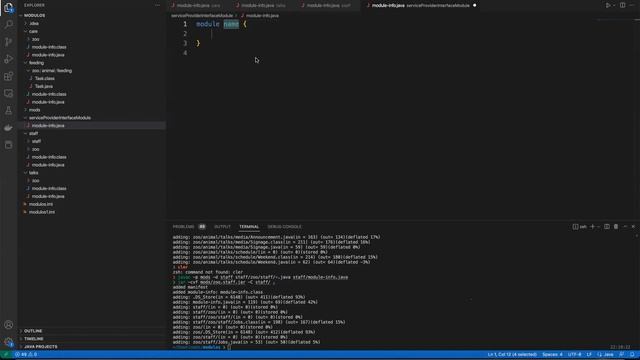Viewport: 640px width, 360px height.
Task: Open the Docker whale icon in activity bar
Action: (8, 128)
